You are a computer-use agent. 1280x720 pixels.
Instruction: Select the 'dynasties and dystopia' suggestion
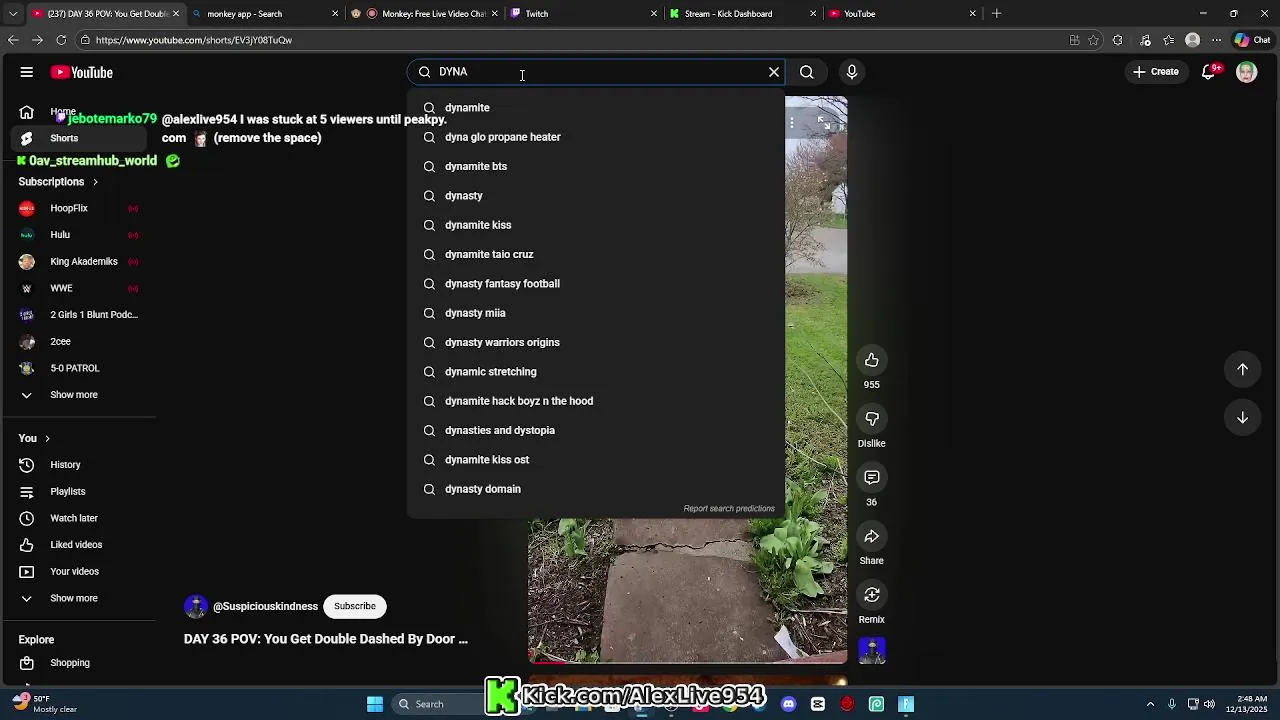(x=596, y=430)
